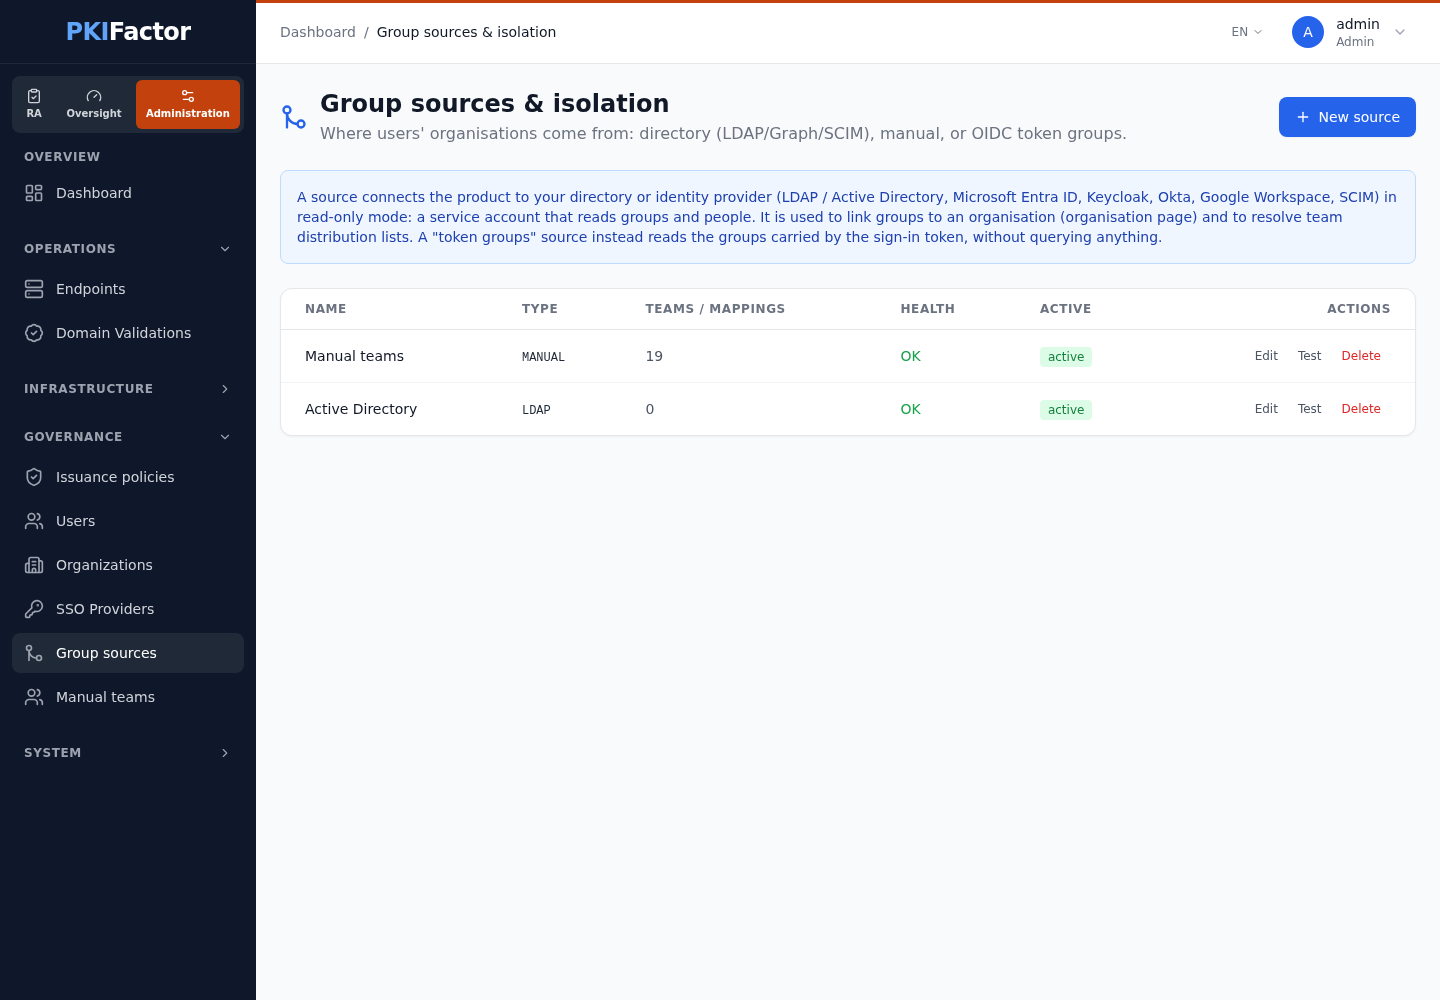Follow the Dashboard breadcrumb link
This screenshot has height=1000, width=1440.
click(x=318, y=32)
